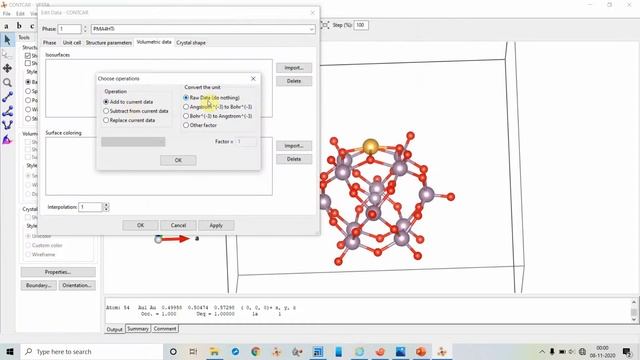
Task: Click Import for Surface coloring
Action: point(294,146)
